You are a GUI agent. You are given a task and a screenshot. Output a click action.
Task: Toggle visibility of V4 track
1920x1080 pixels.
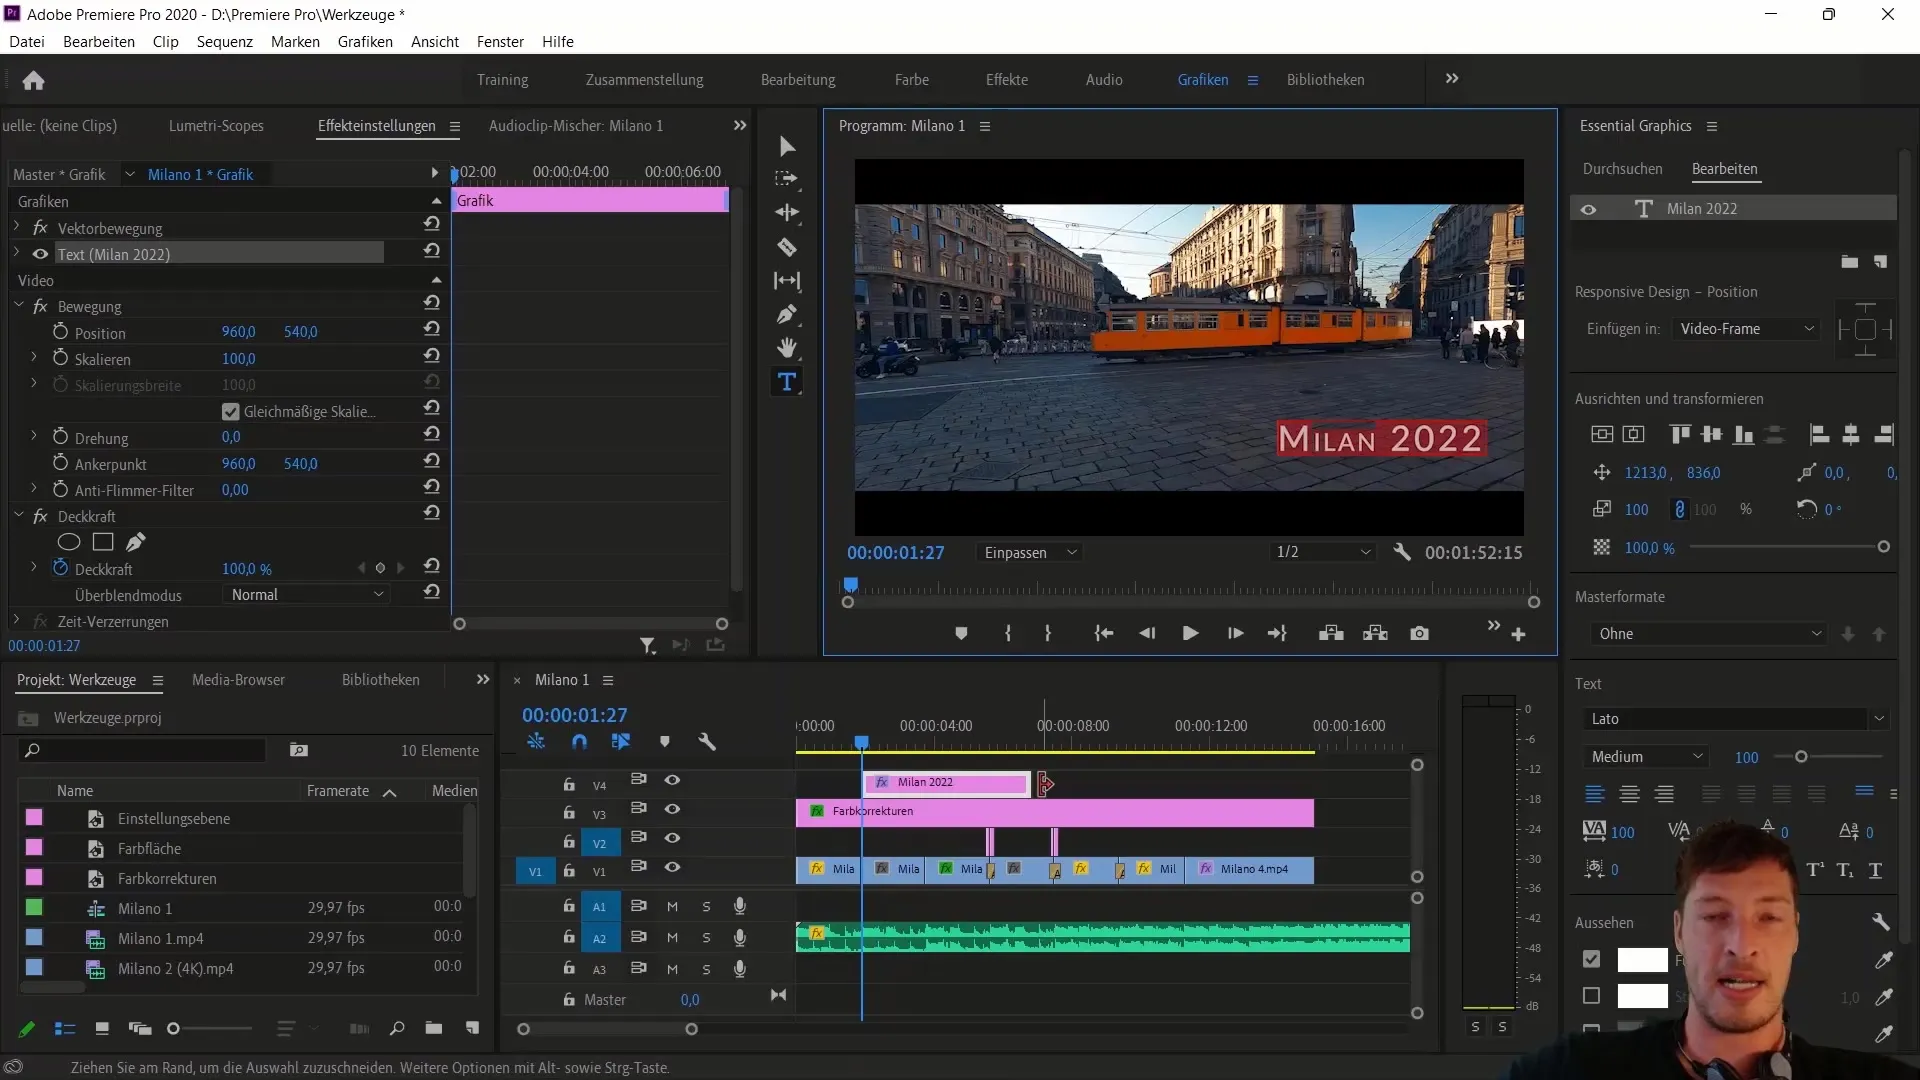pyautogui.click(x=673, y=779)
